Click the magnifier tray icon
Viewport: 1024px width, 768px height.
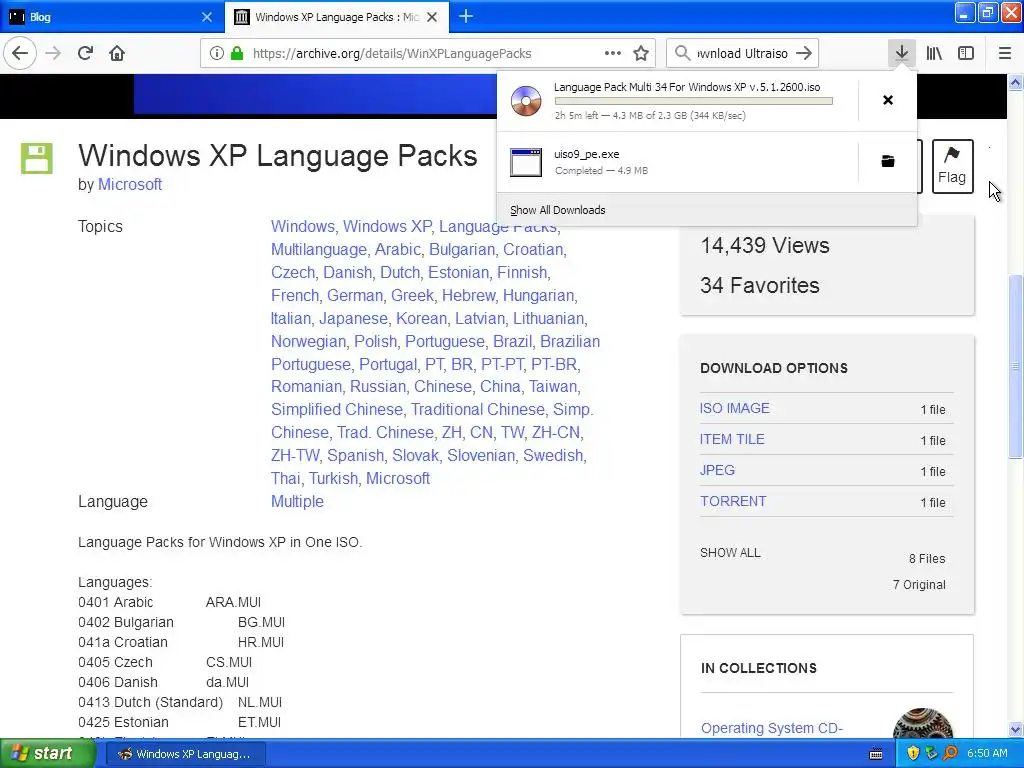click(x=950, y=754)
